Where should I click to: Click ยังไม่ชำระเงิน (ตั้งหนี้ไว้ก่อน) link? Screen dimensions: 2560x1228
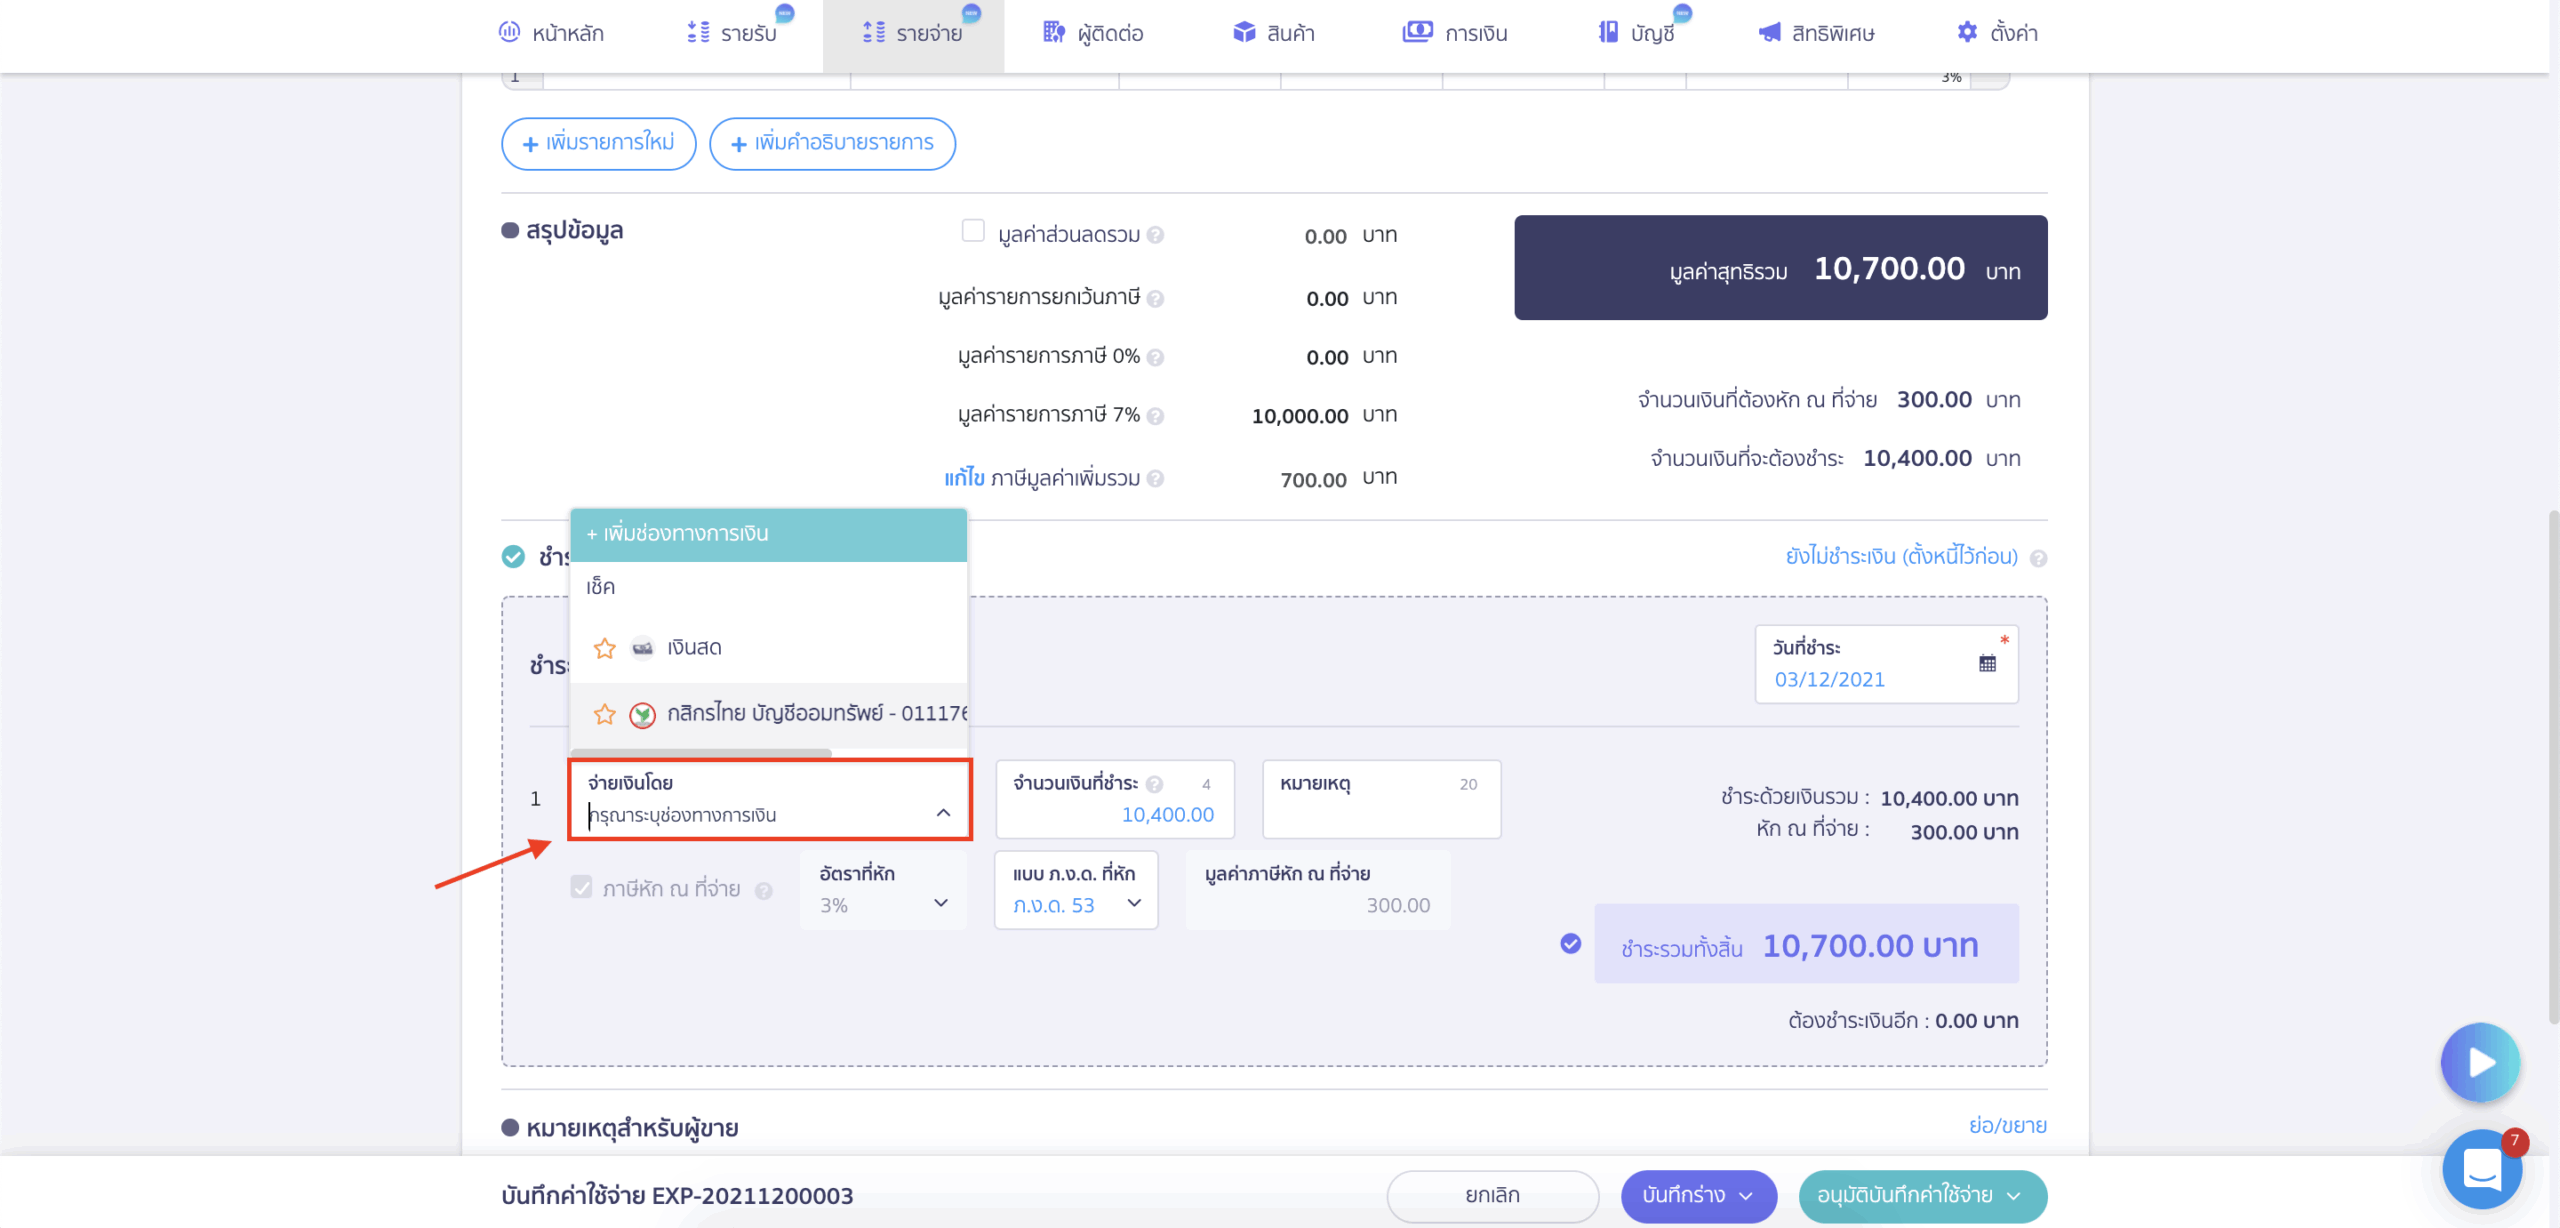(x=1901, y=556)
